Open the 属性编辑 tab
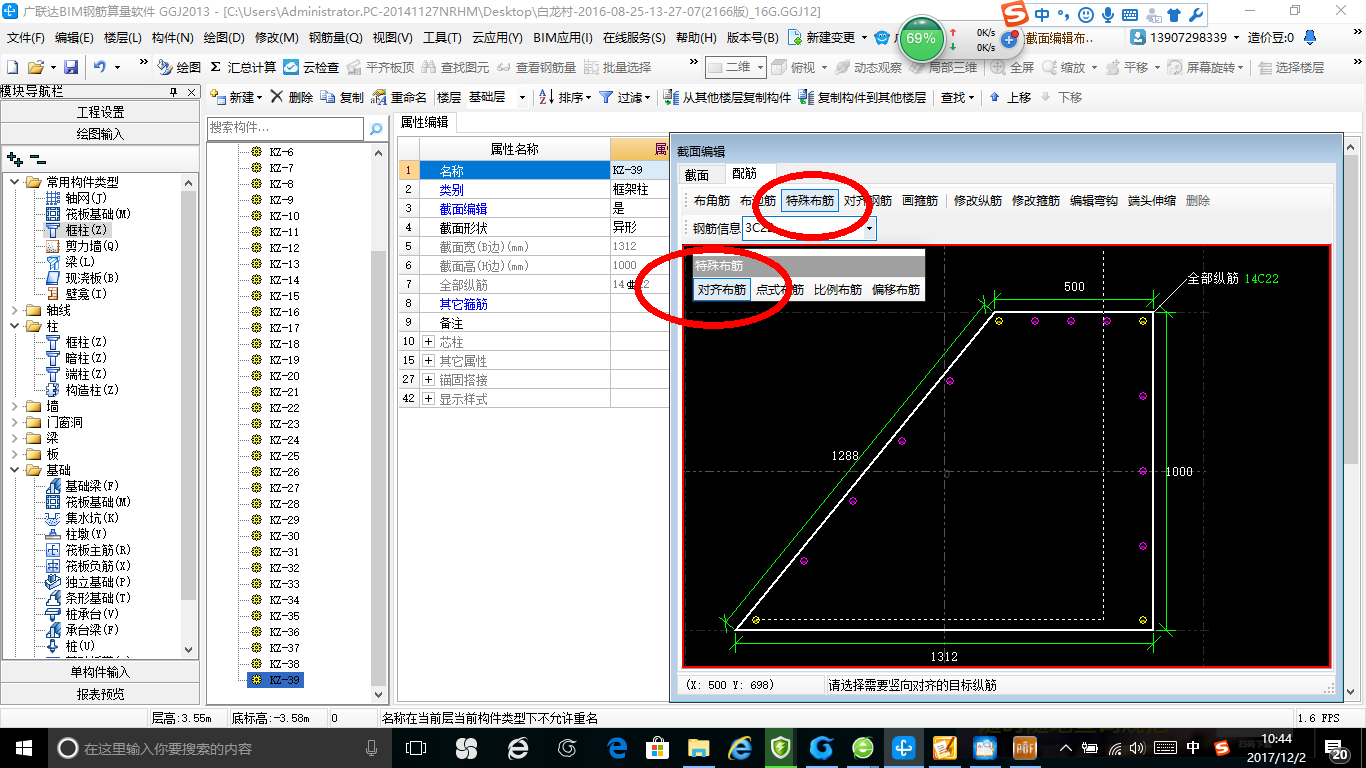This screenshot has height=768, width=1366. pos(425,122)
